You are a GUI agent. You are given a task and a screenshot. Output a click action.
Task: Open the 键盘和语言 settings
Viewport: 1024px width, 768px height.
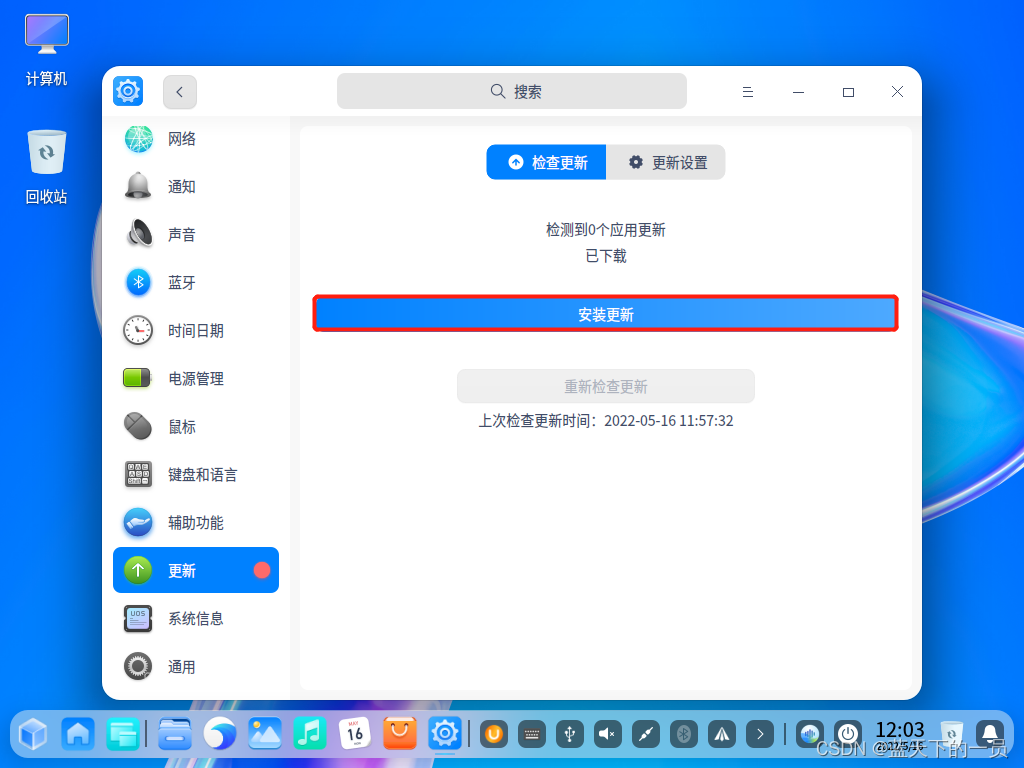tap(195, 474)
